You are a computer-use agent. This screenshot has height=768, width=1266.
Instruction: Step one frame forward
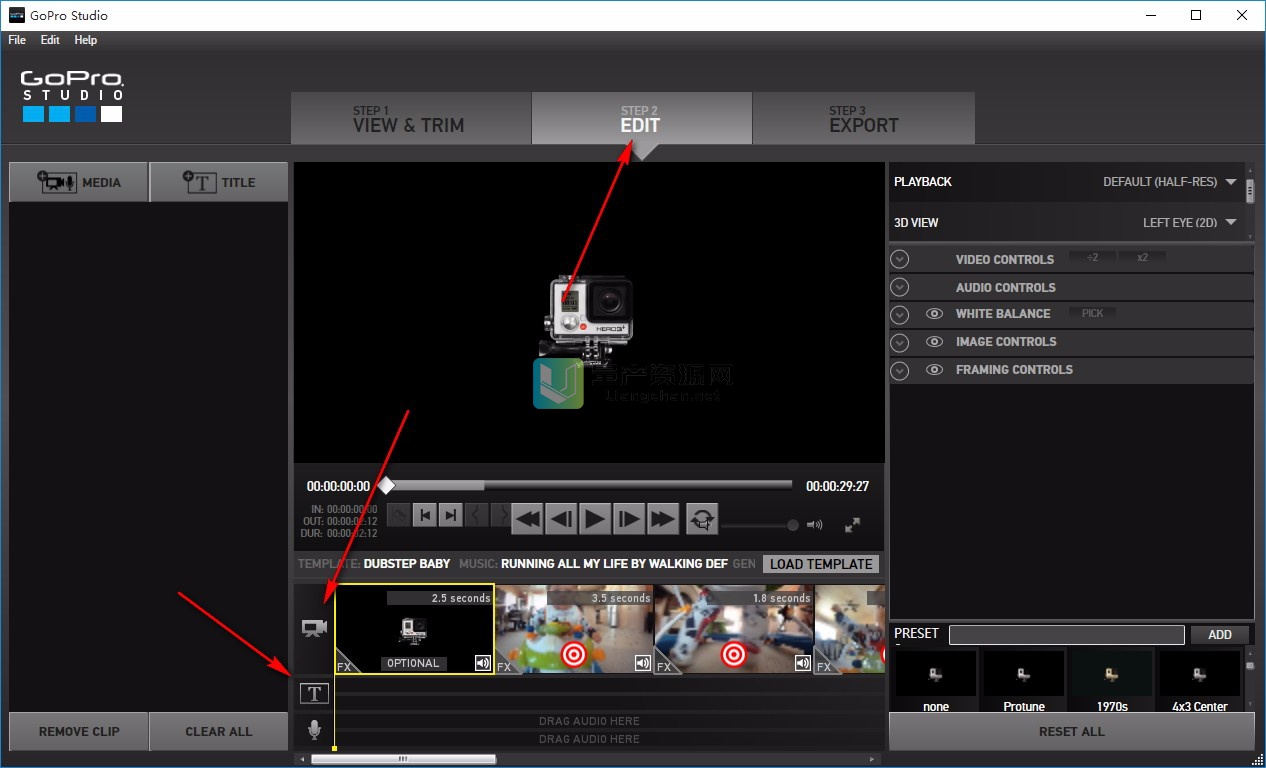coord(628,518)
